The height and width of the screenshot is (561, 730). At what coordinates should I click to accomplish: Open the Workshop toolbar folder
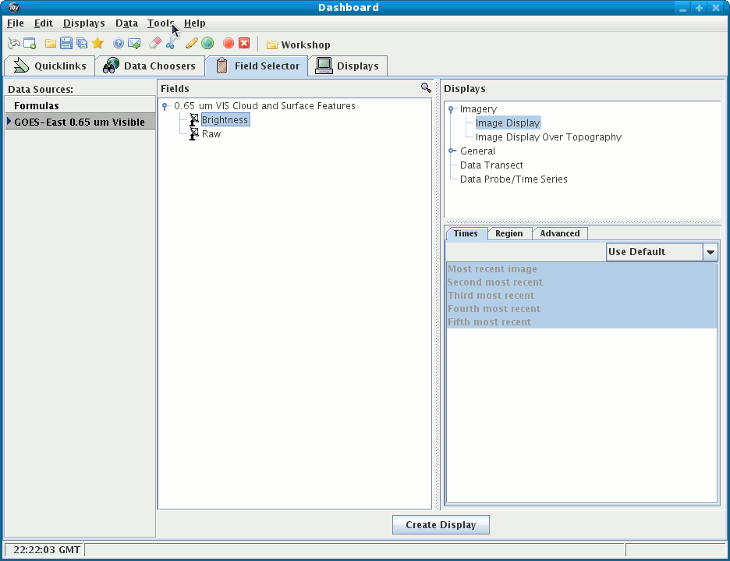(298, 45)
